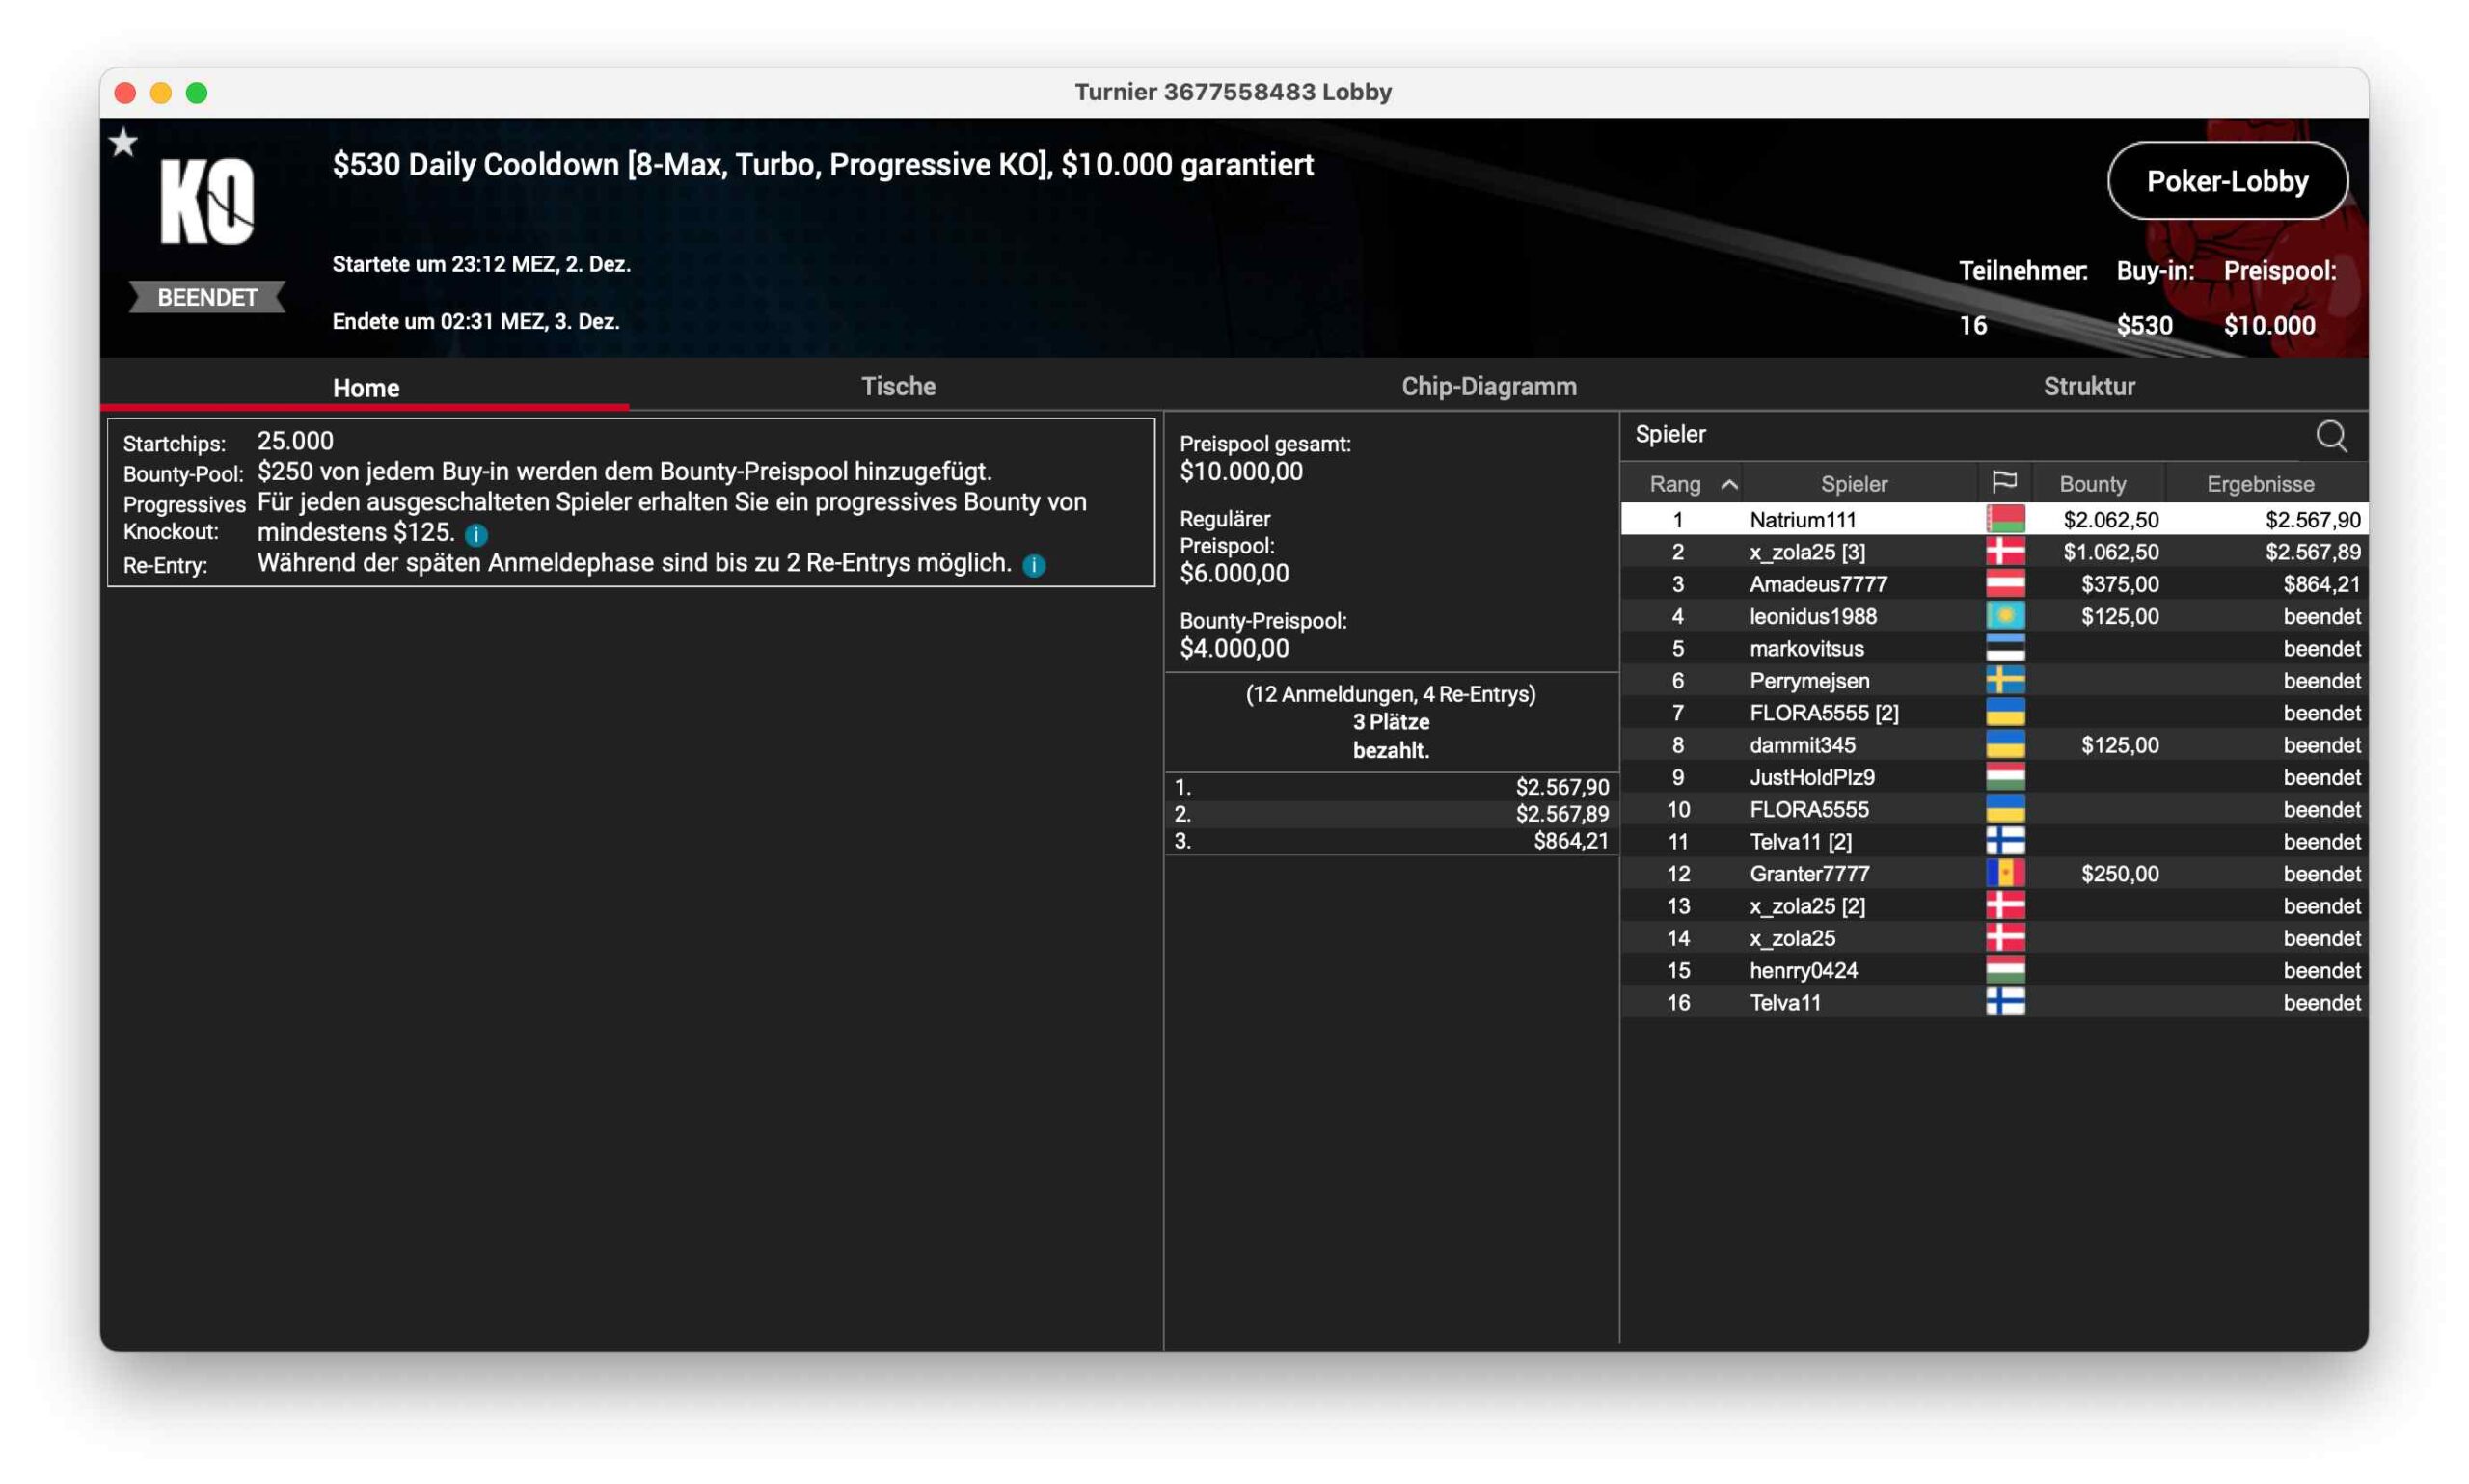The height and width of the screenshot is (1484, 2469).
Task: Sort by Spieler column header
Action: pyautogui.click(x=1853, y=484)
